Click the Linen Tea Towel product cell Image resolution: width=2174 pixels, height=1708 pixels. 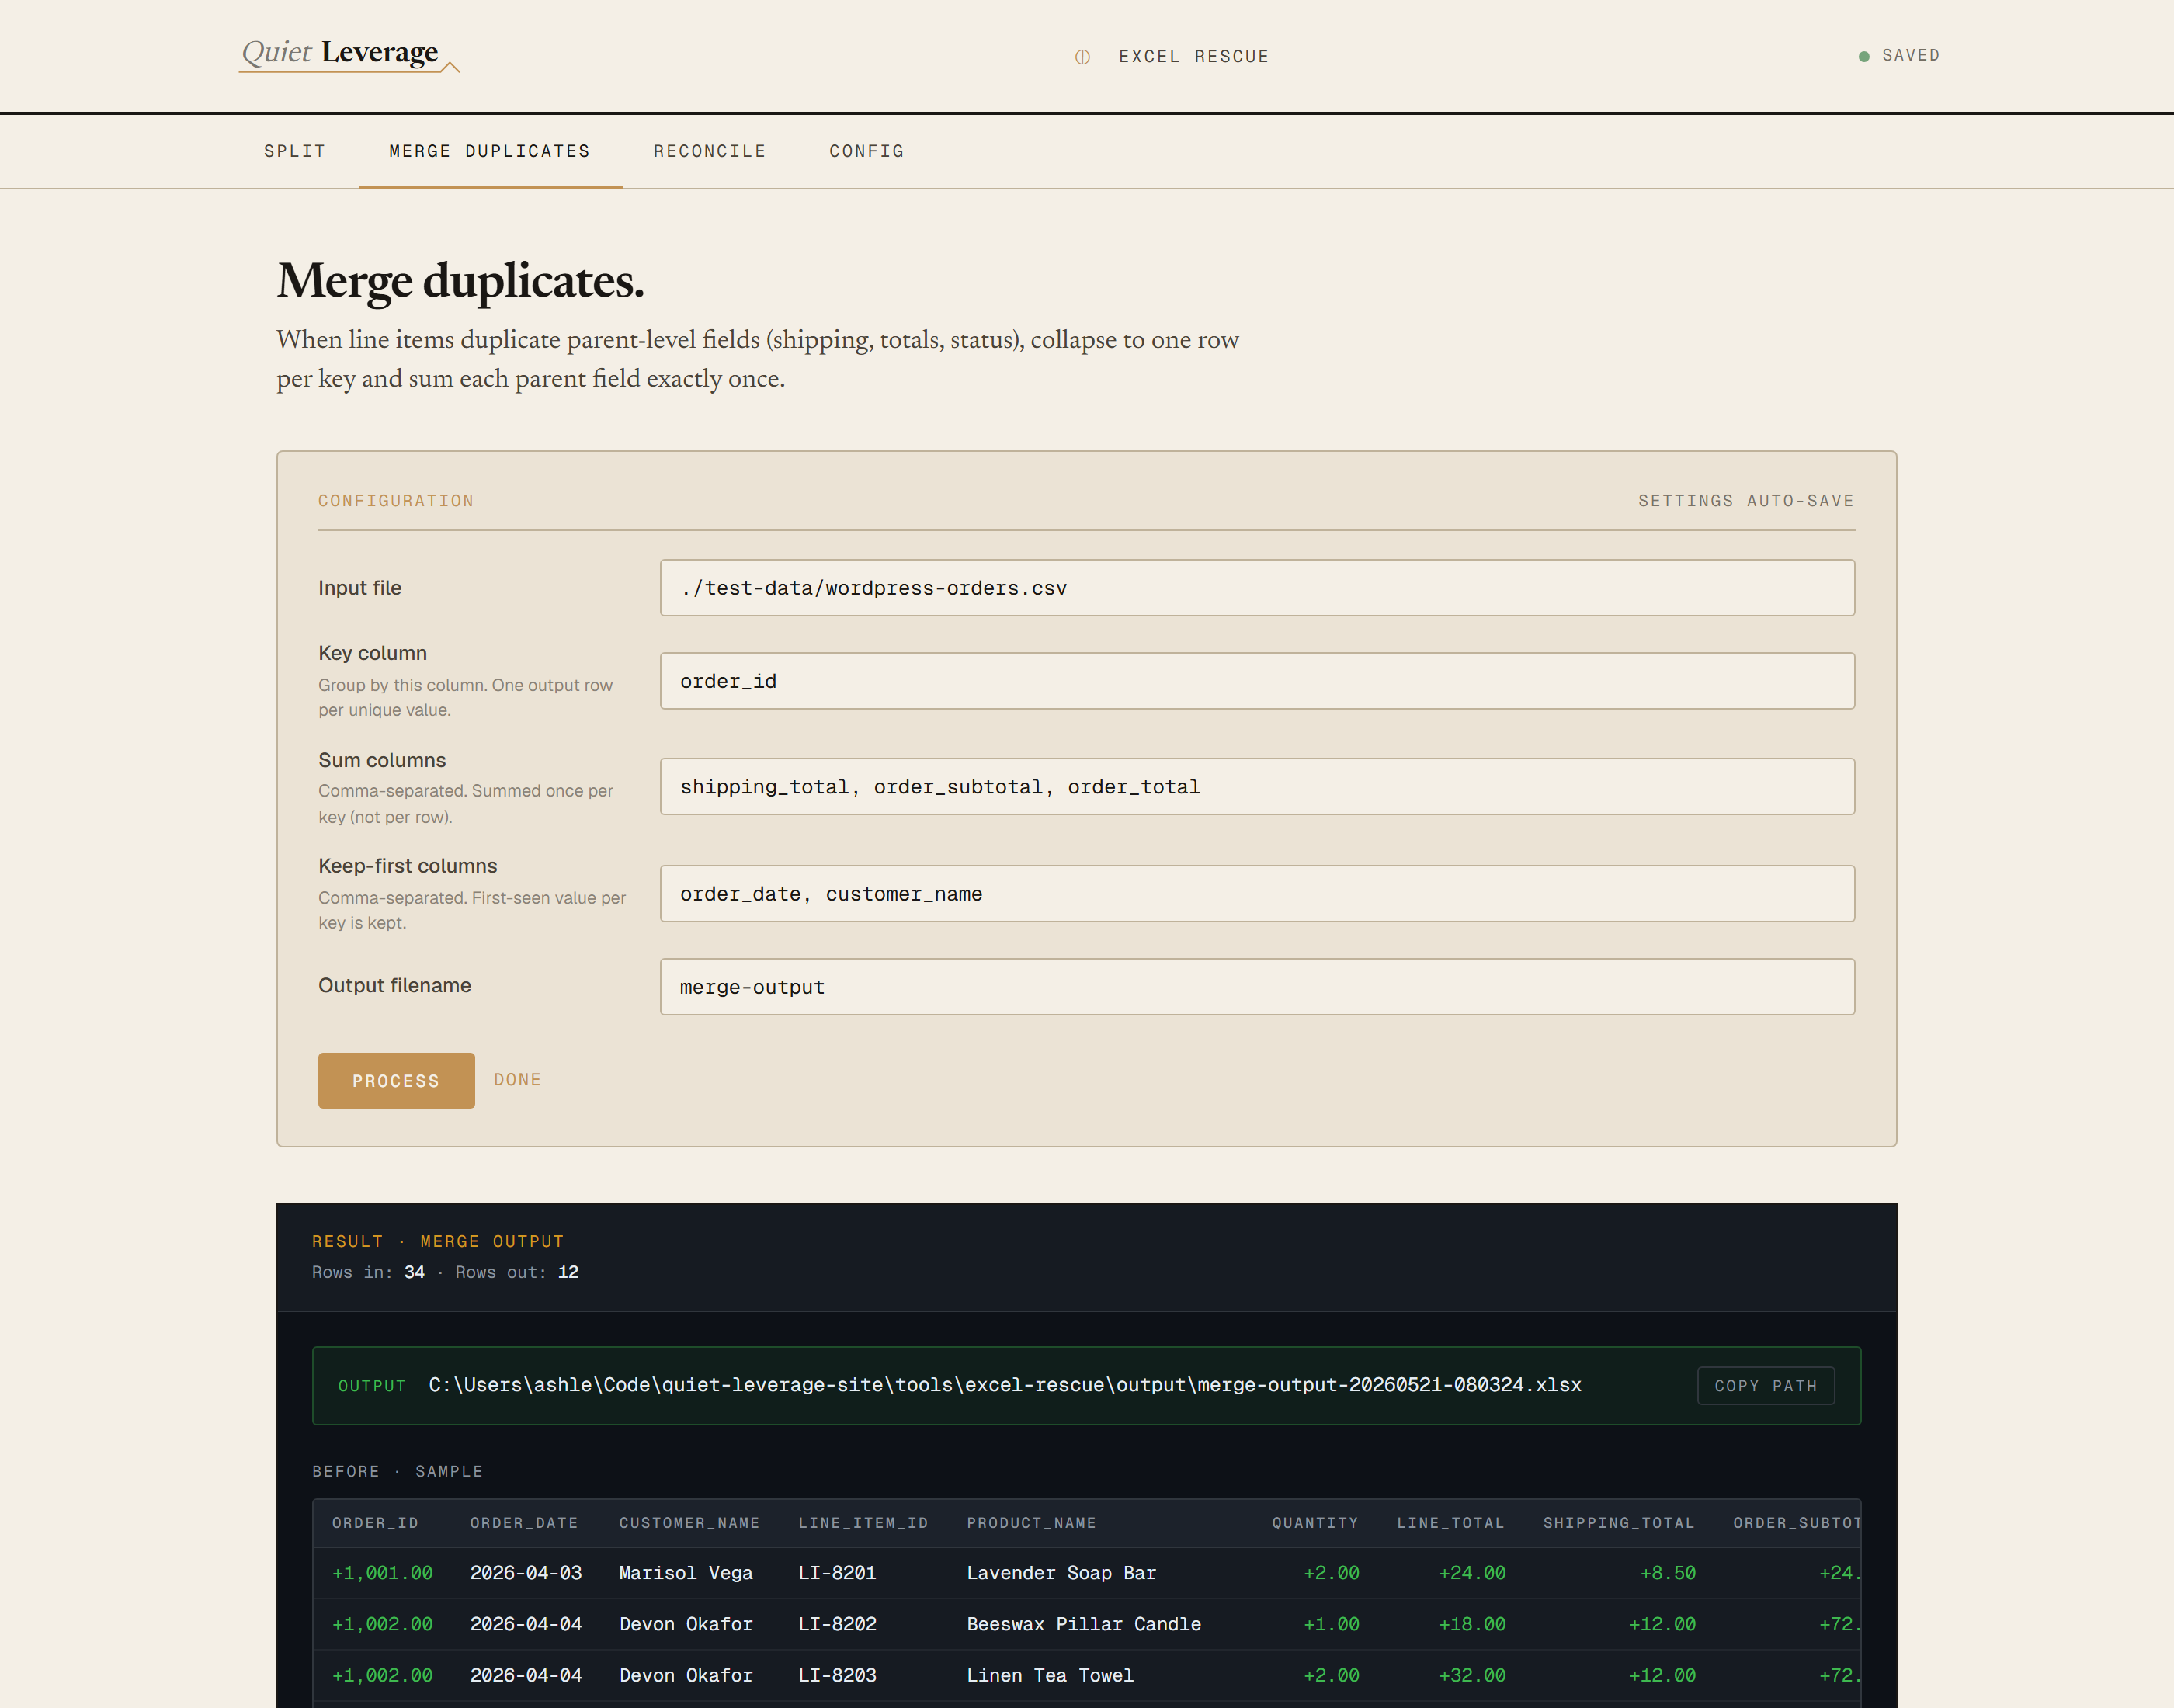[x=1050, y=1675]
